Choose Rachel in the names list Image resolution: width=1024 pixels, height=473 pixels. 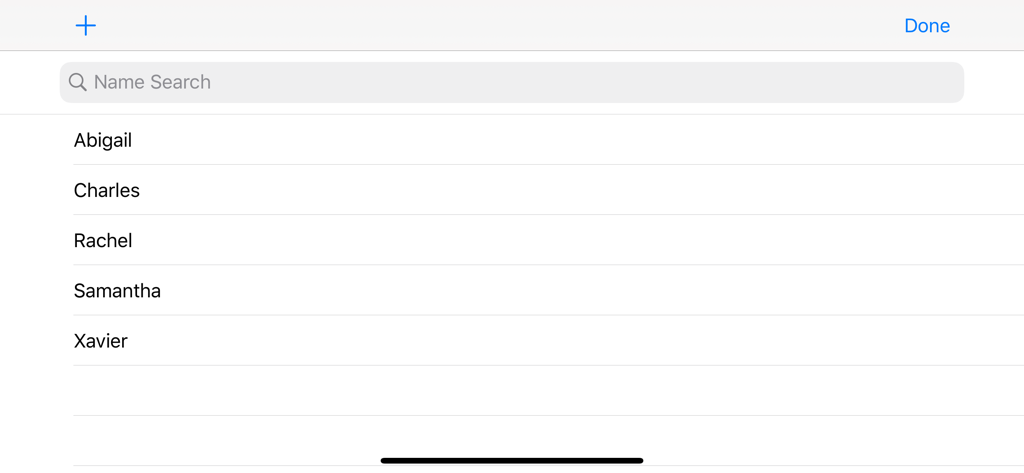tap(103, 240)
